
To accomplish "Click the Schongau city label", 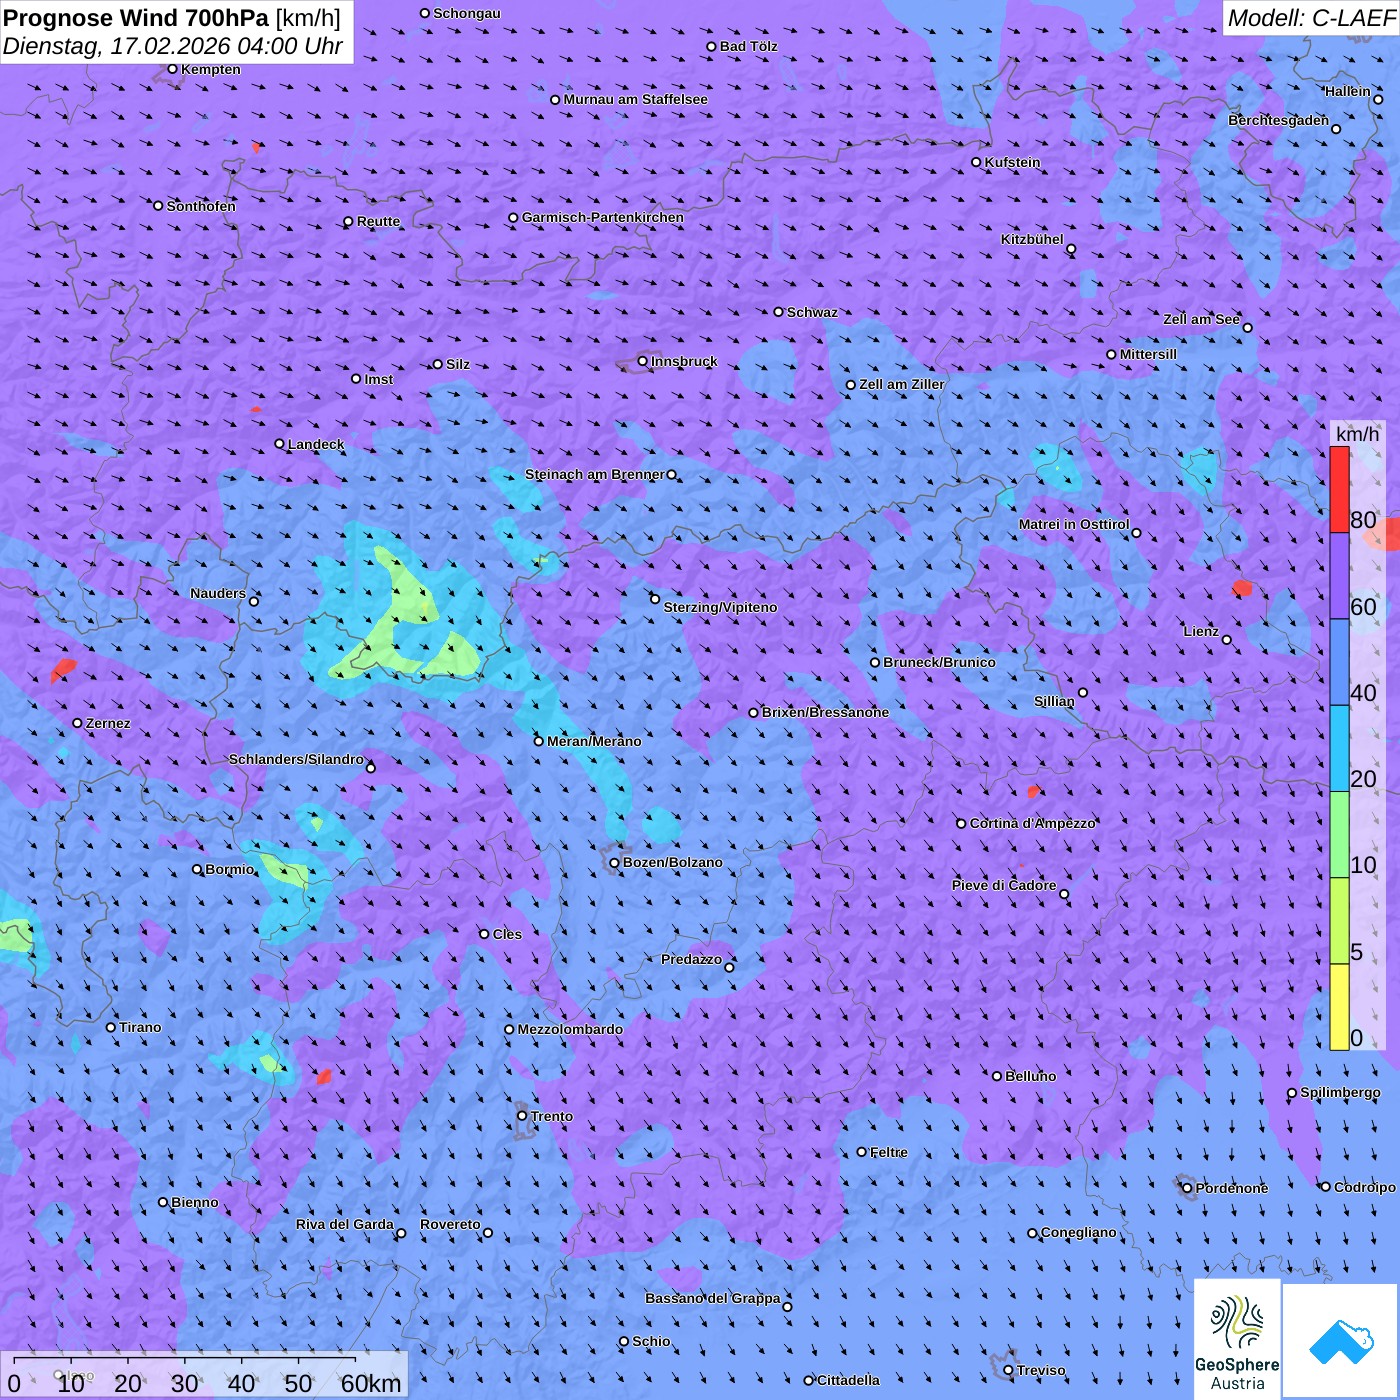I will [x=466, y=13].
